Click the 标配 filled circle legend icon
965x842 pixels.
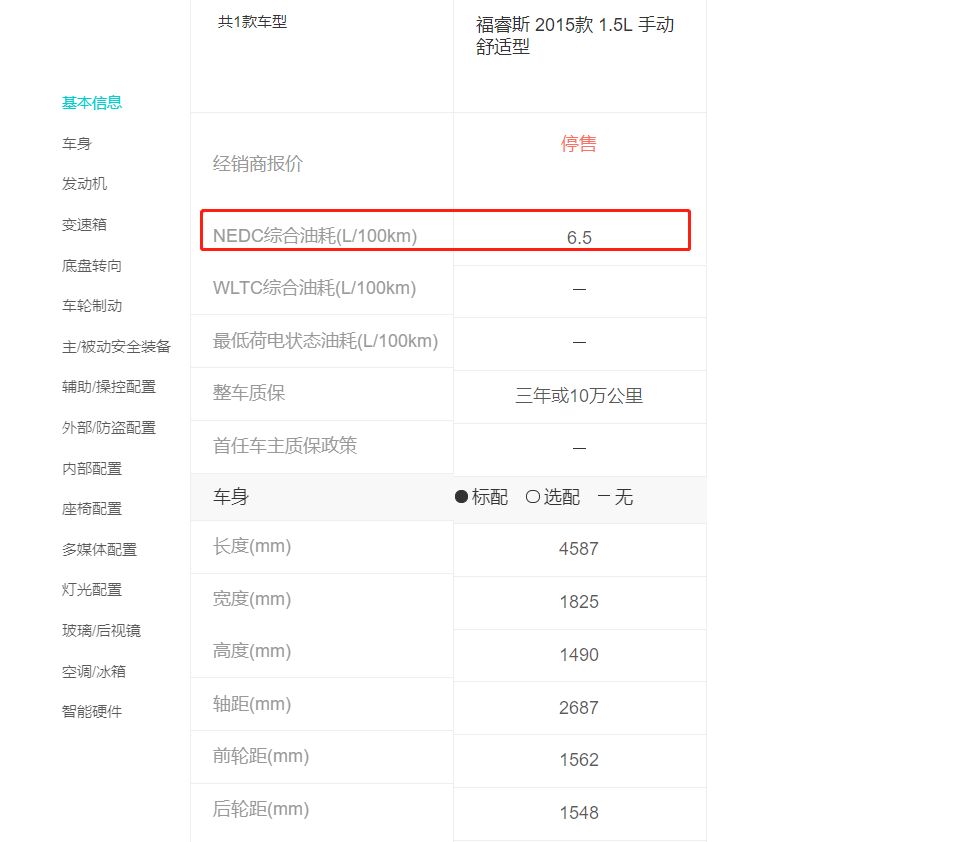pos(462,497)
